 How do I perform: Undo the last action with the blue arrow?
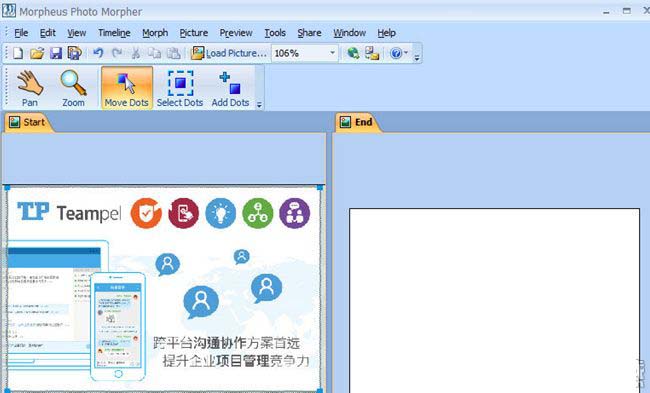(98, 53)
